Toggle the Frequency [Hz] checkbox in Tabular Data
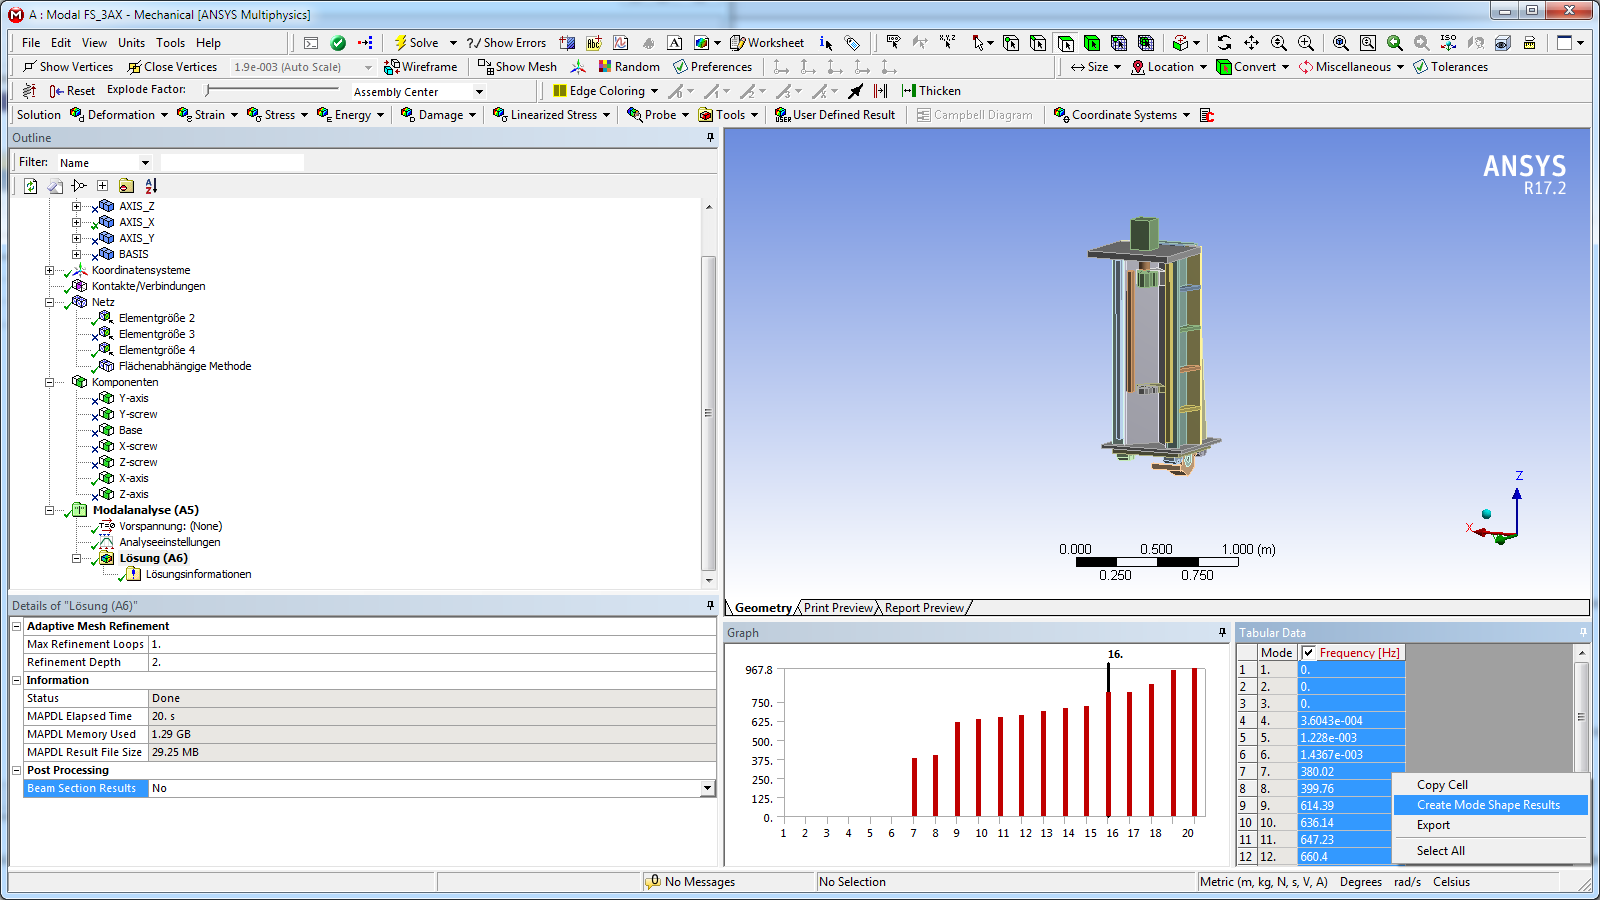1600x900 pixels. 1309,653
